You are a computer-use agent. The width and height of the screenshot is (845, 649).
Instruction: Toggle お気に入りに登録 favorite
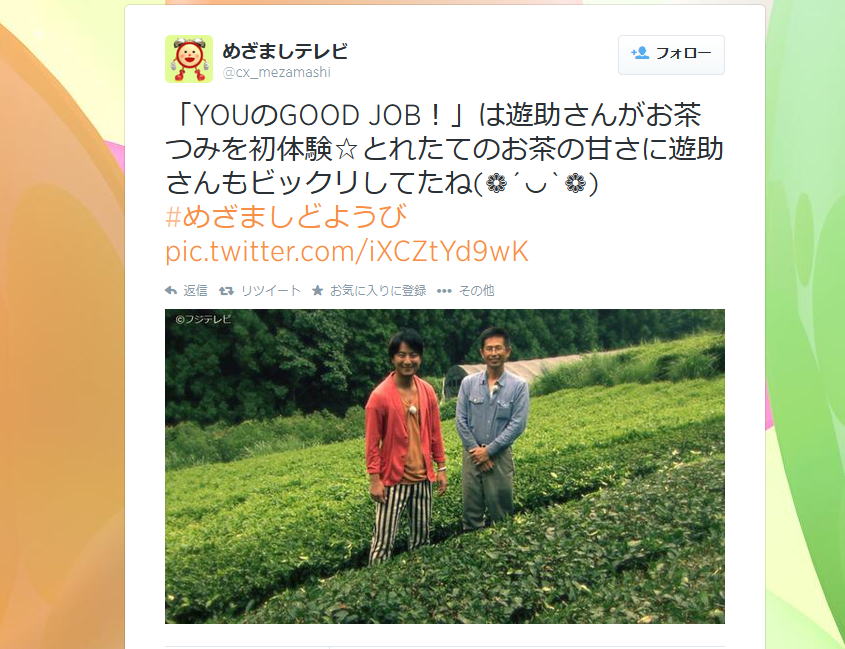tap(378, 291)
